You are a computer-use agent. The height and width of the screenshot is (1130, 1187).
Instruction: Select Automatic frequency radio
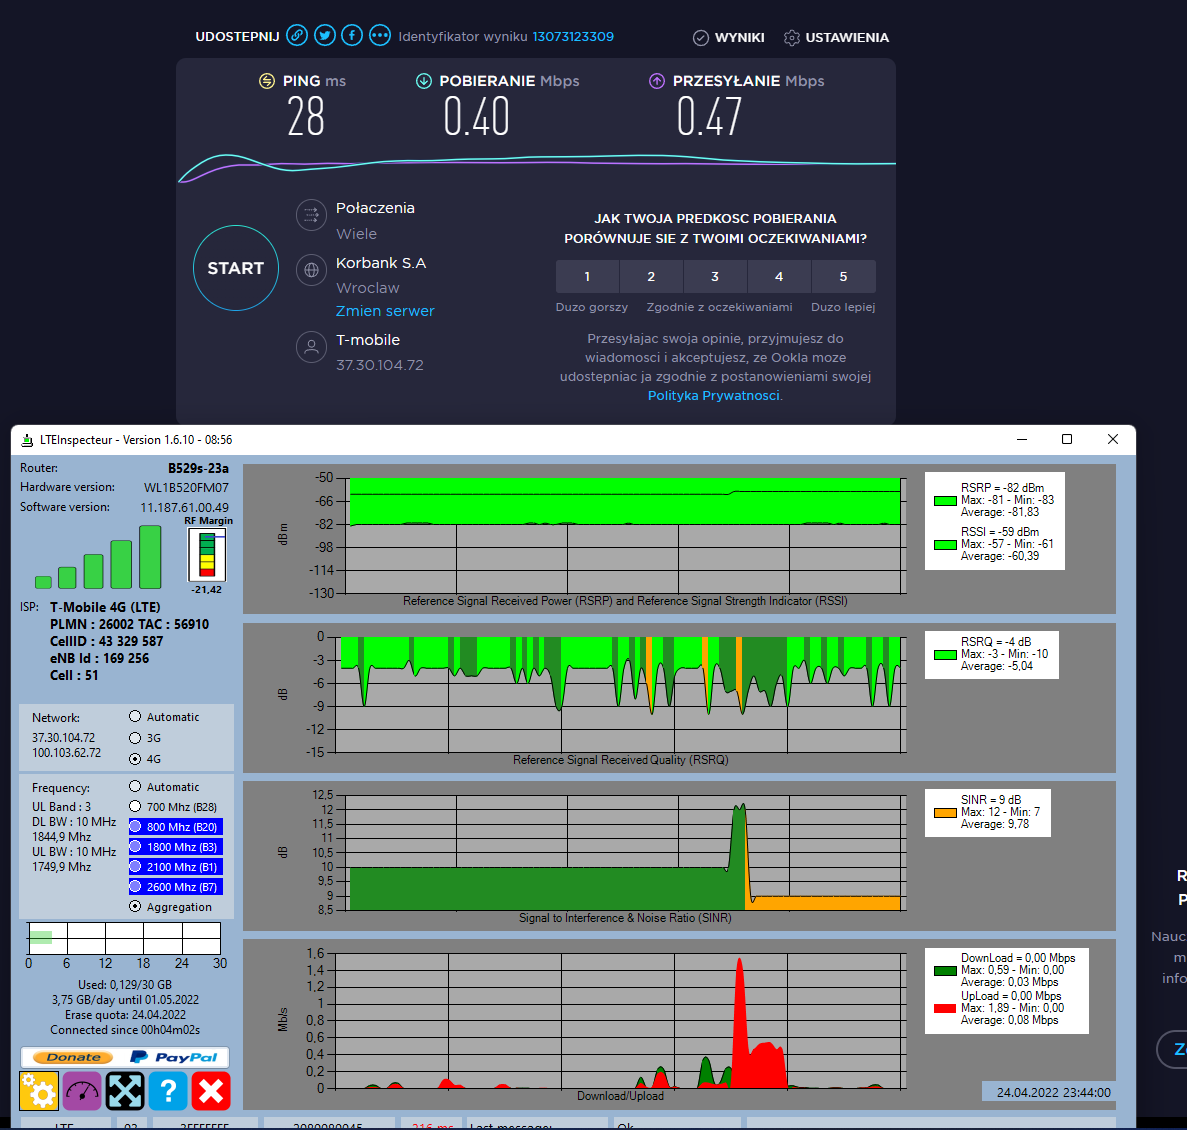click(135, 786)
